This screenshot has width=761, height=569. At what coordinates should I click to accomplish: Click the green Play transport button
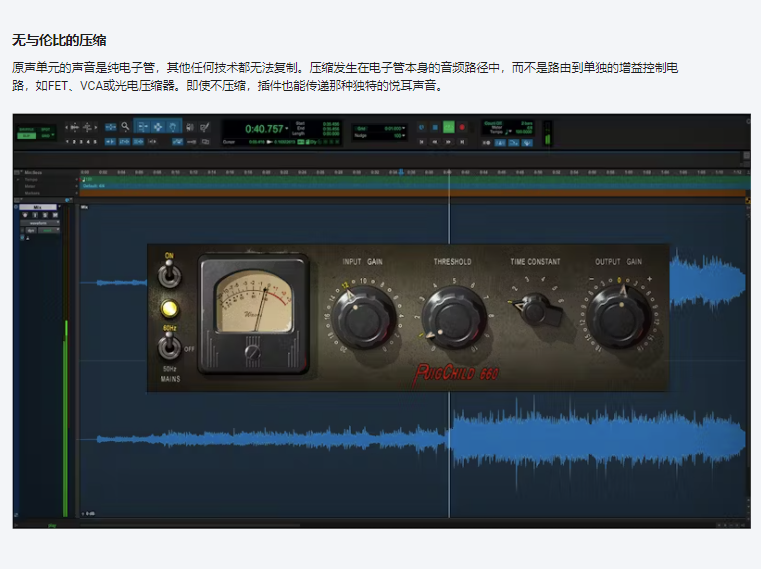[449, 127]
